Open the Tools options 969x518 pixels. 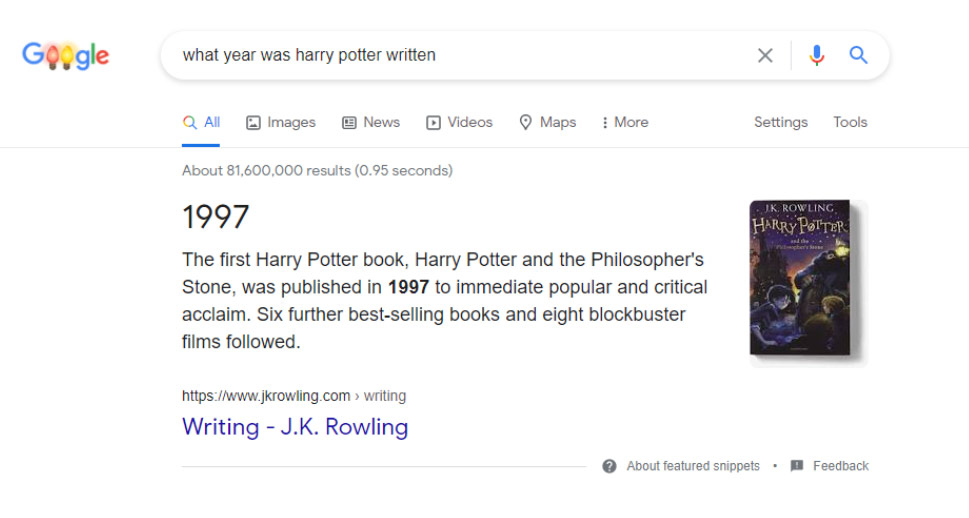tap(850, 122)
